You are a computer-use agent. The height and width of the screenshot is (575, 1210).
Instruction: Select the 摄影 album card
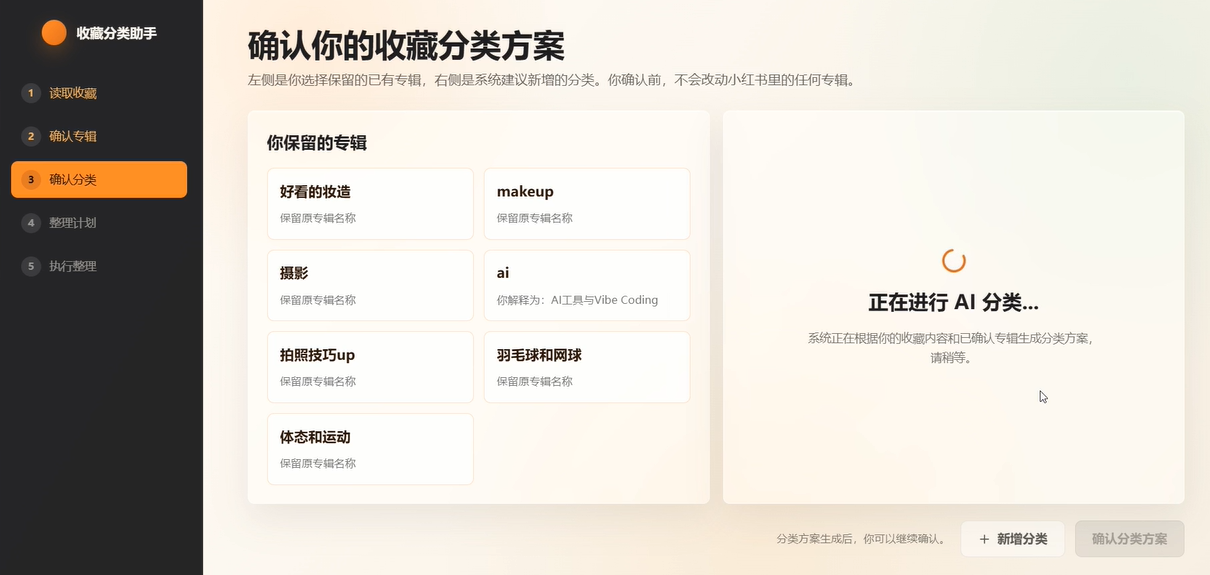pos(370,286)
